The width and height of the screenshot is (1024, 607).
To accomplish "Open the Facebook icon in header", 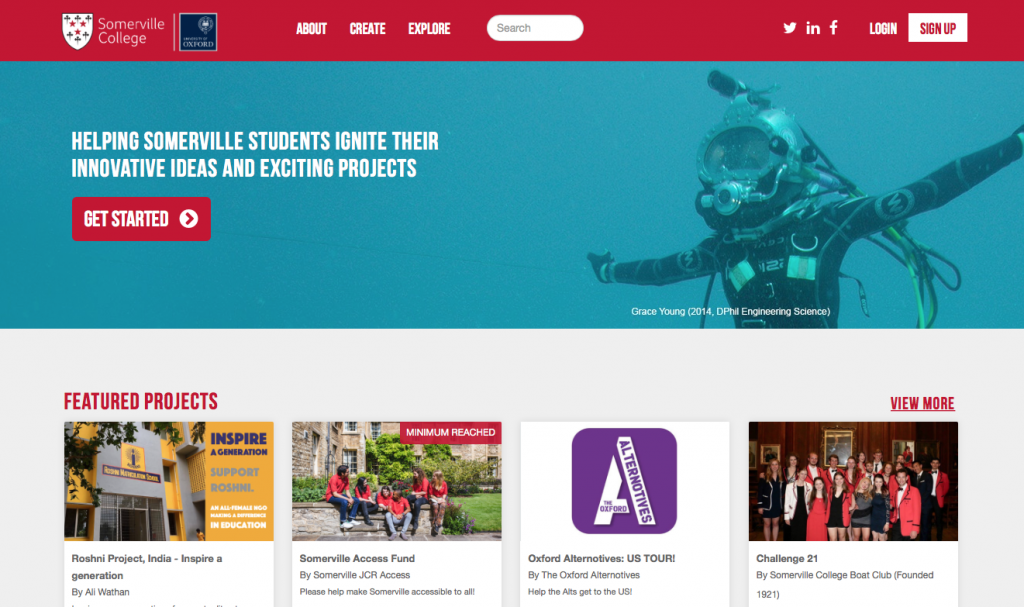I will click(833, 27).
